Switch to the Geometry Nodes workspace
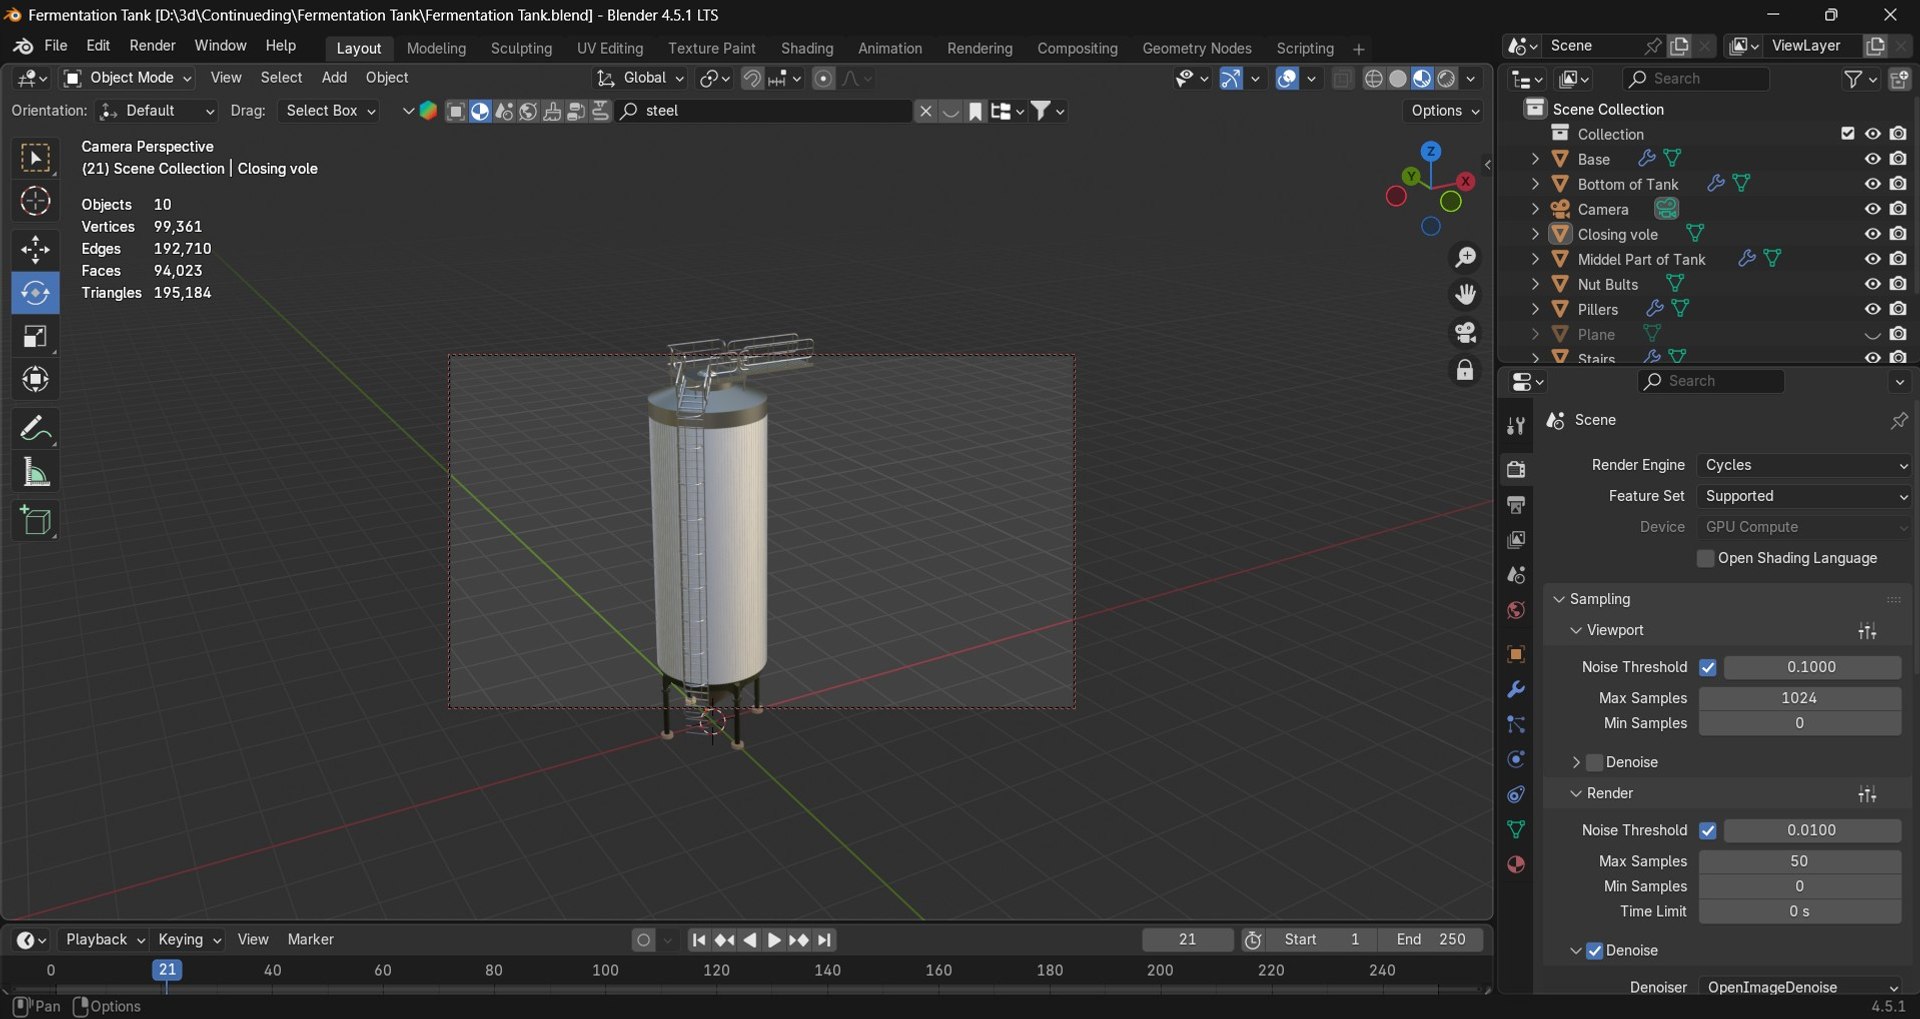1920x1019 pixels. [x=1197, y=48]
